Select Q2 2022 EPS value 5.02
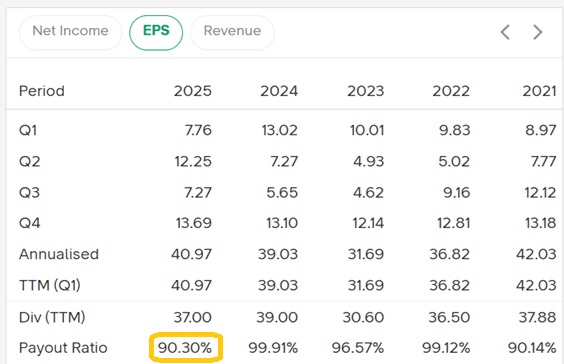Screen dimensions: 564x364 tap(454, 161)
